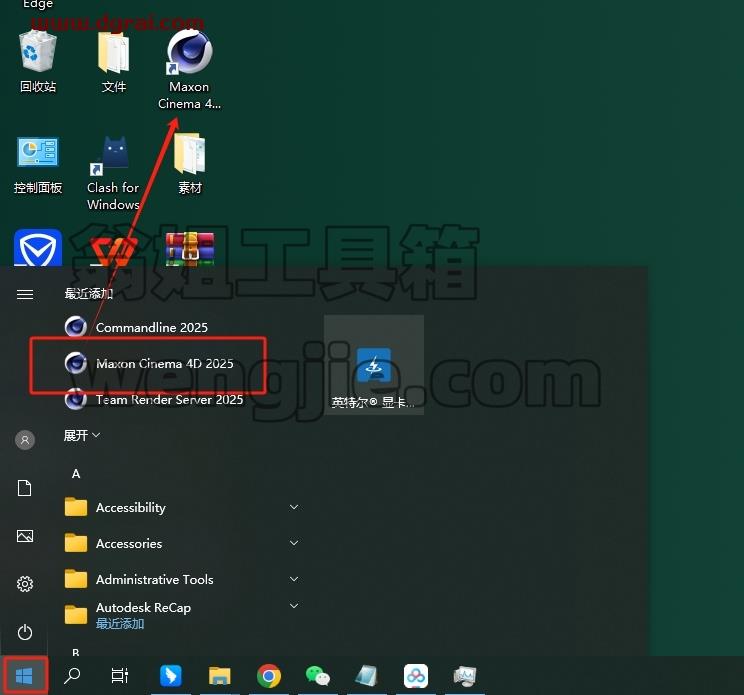
Task: Expand the Accessibility folder chevron
Action: click(x=294, y=507)
